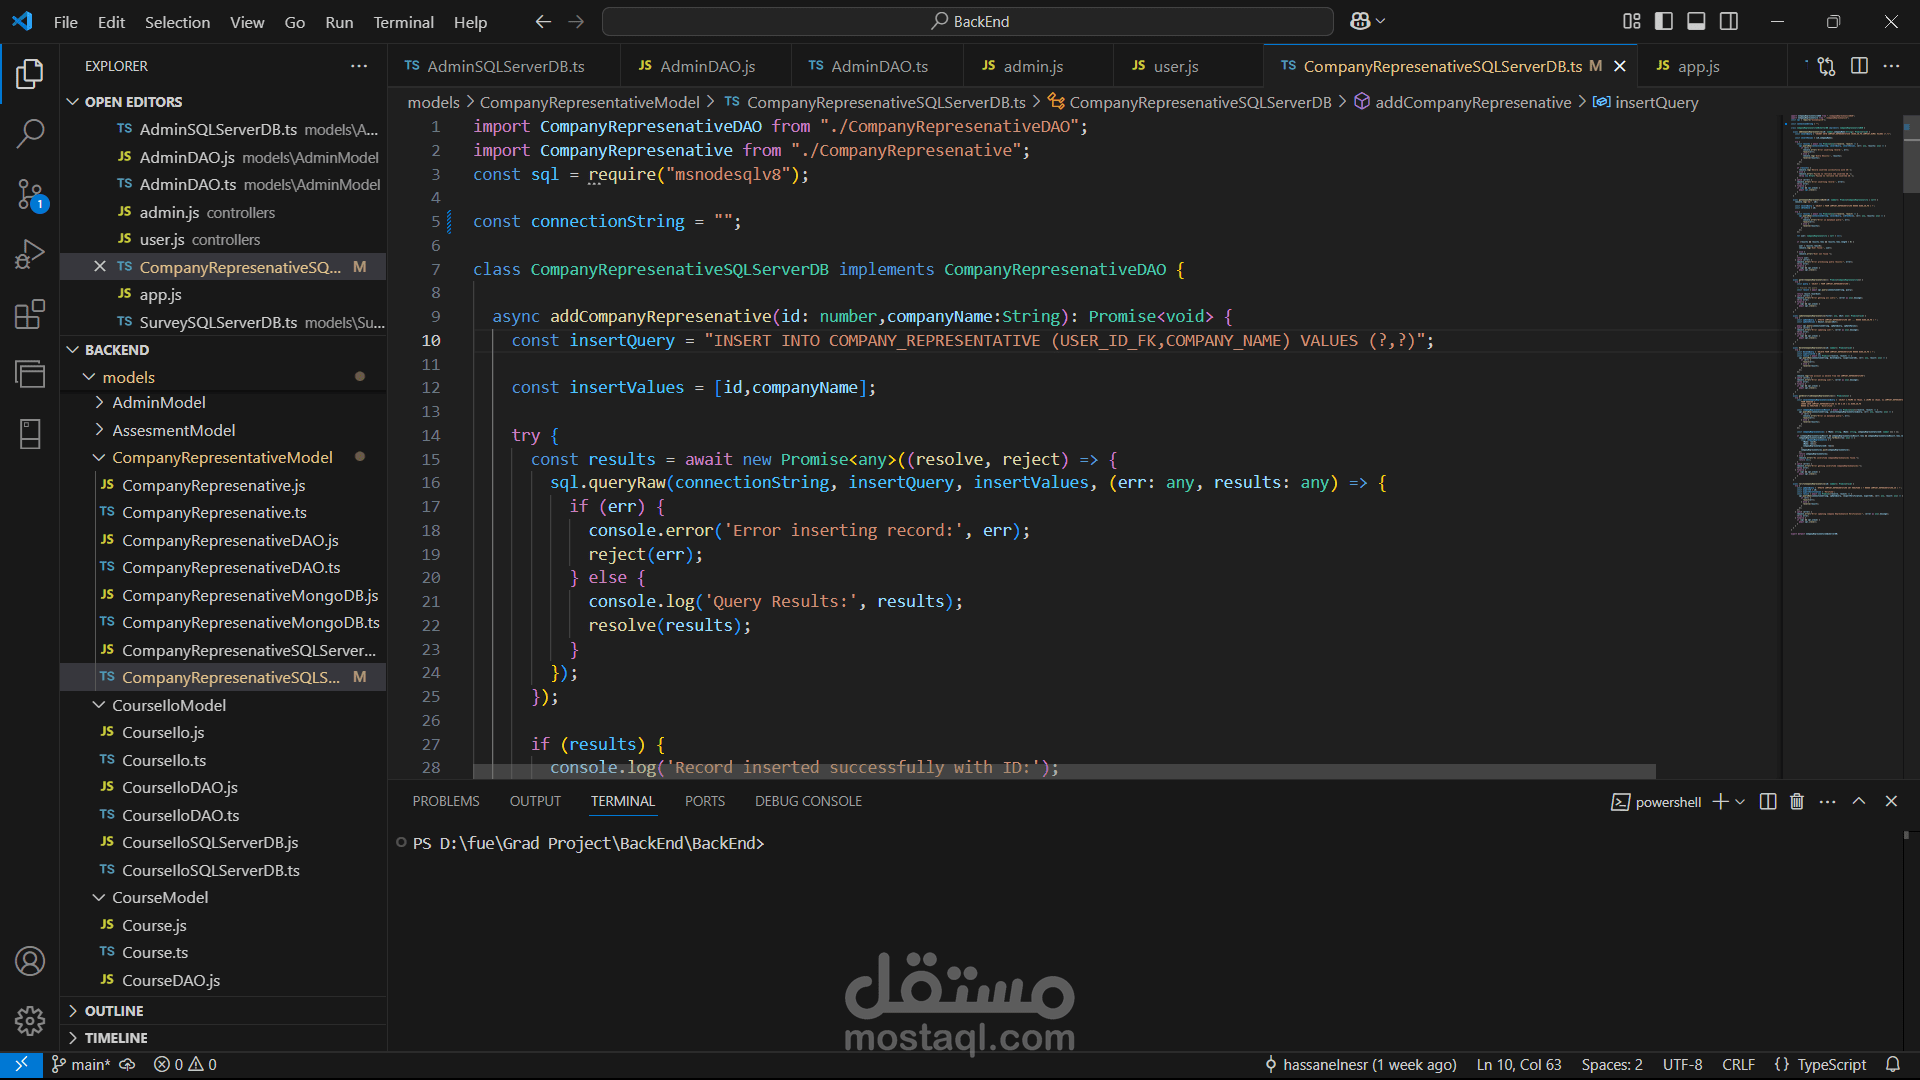Viewport: 1920px width, 1080px height.
Task: Open the Selection menu
Action: pyautogui.click(x=177, y=22)
